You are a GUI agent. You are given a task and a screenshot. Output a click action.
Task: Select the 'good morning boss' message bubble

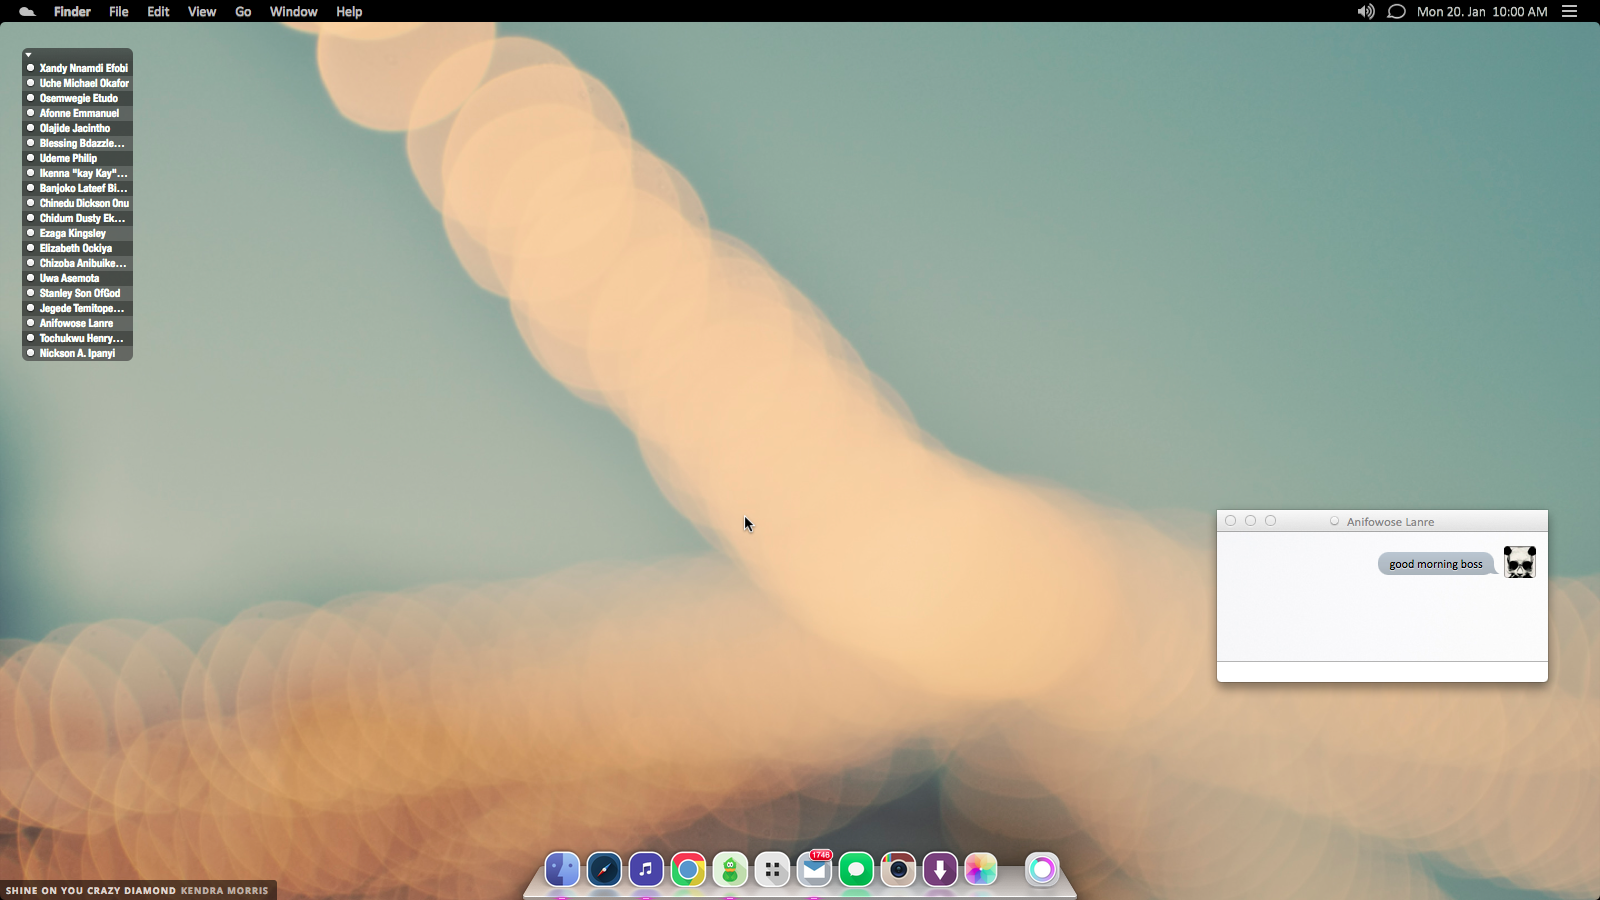coord(1436,564)
